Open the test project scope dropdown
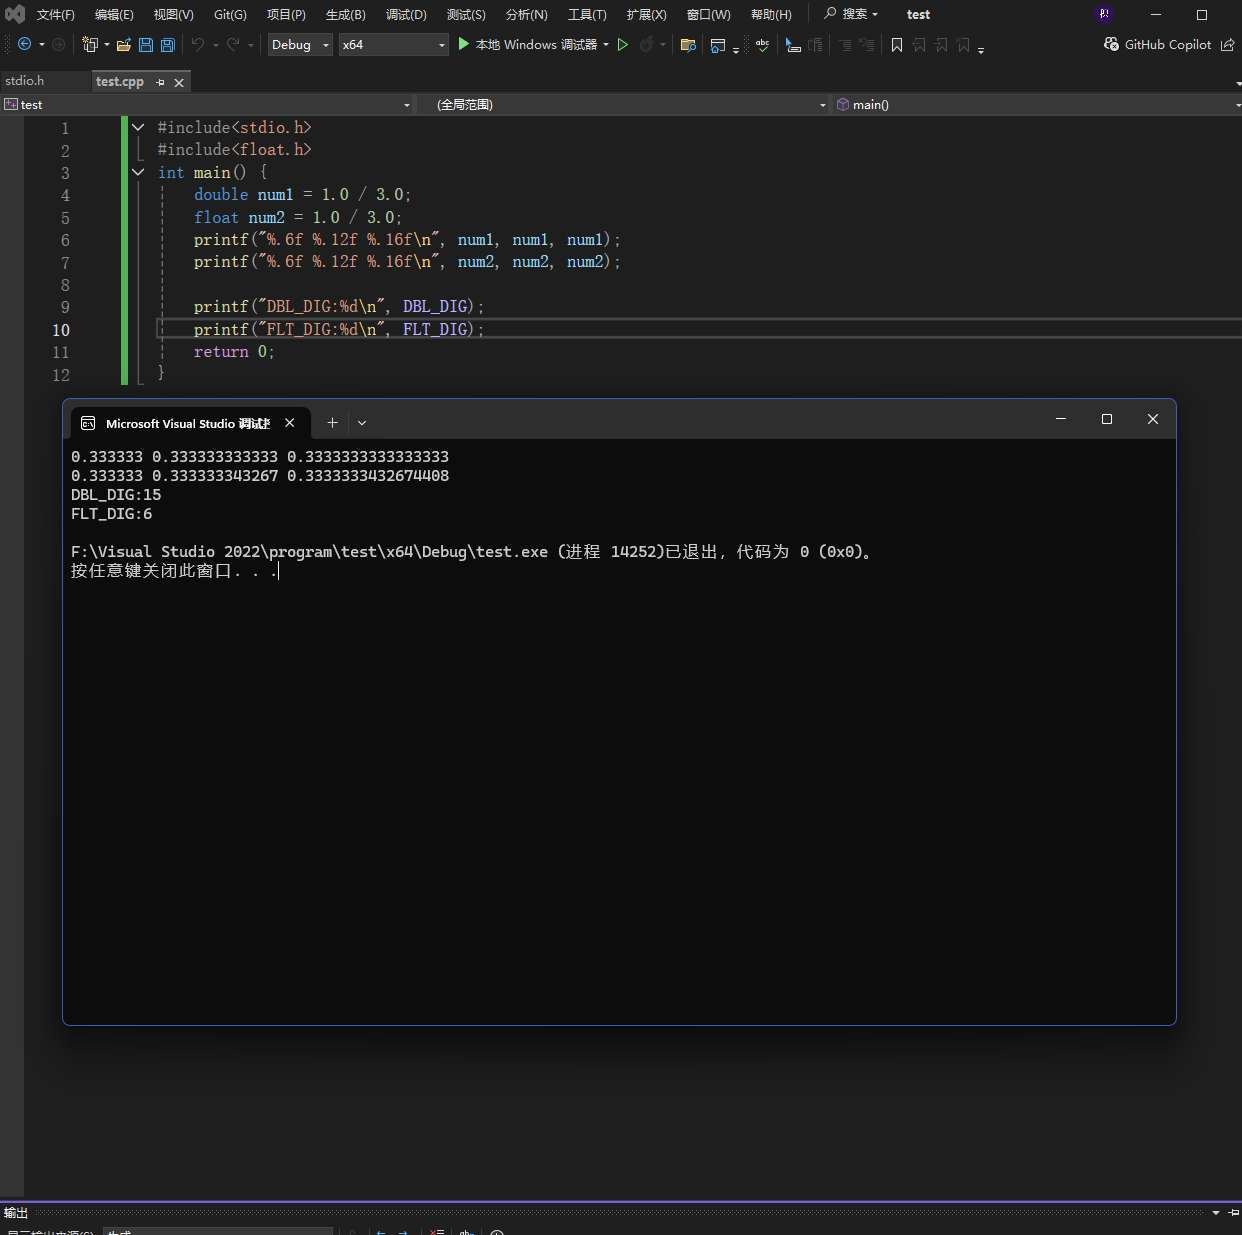The width and height of the screenshot is (1242, 1235). 207,104
